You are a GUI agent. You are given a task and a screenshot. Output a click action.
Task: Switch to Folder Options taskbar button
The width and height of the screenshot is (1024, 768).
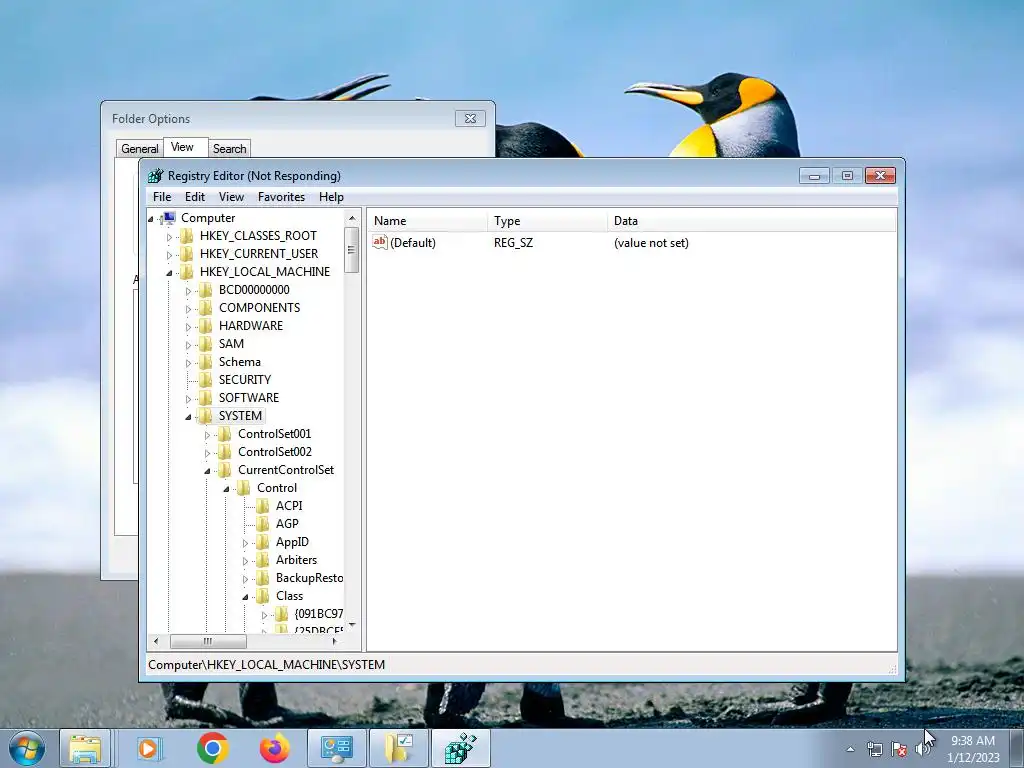(x=399, y=748)
